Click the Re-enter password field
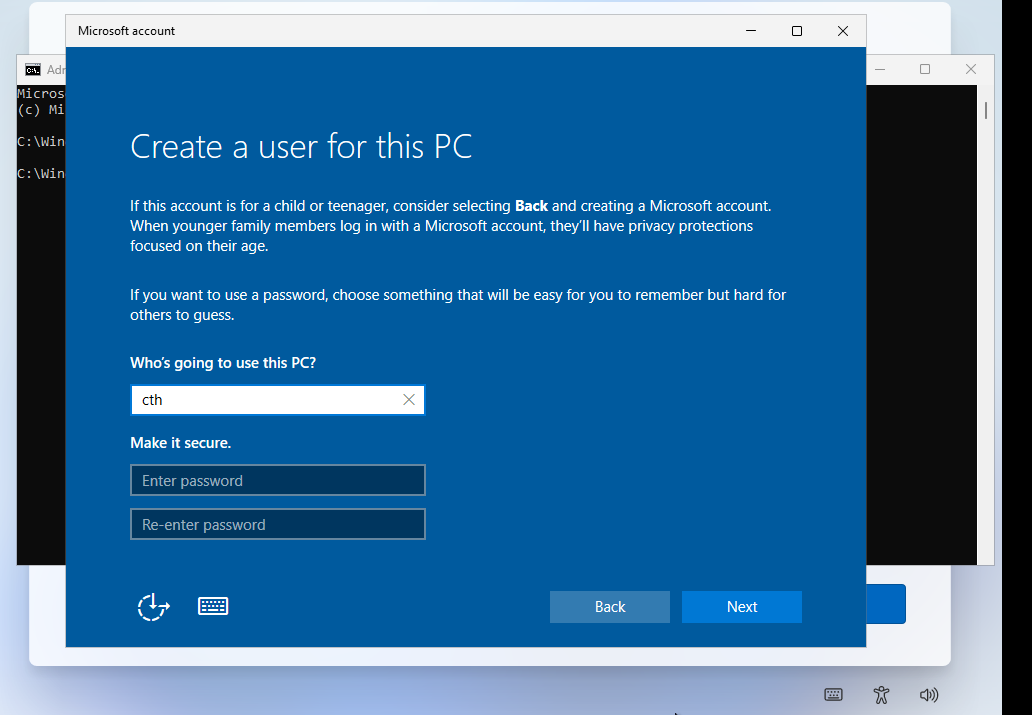The image size is (1032, 715). (278, 525)
